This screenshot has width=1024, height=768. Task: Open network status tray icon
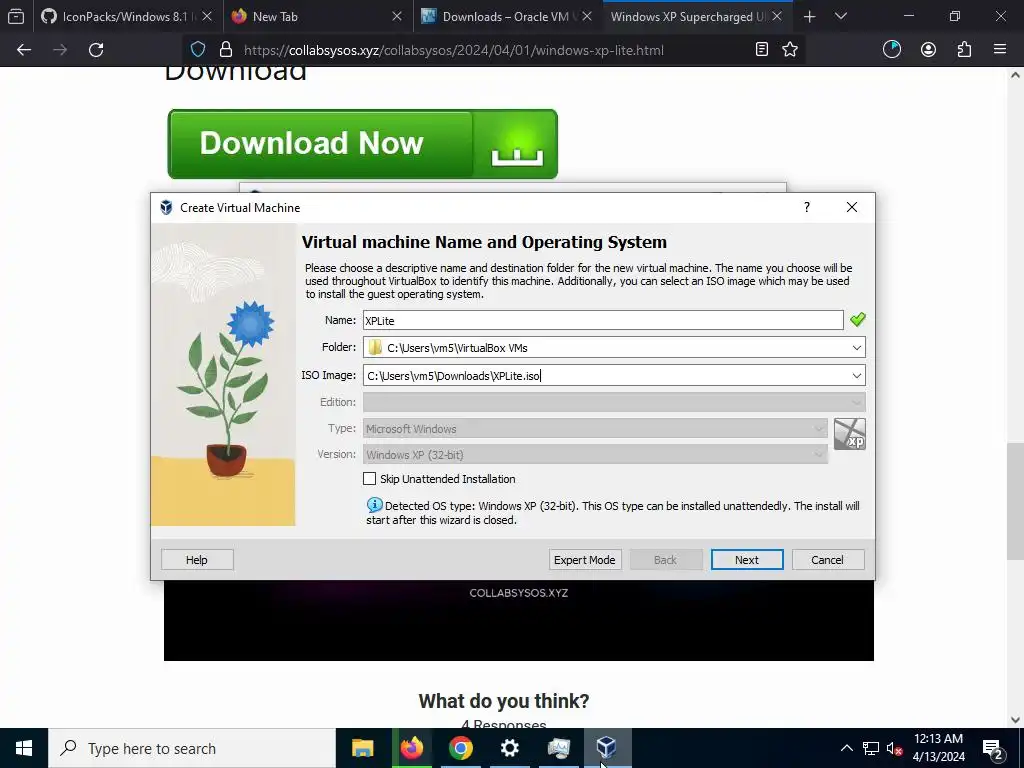click(x=871, y=748)
